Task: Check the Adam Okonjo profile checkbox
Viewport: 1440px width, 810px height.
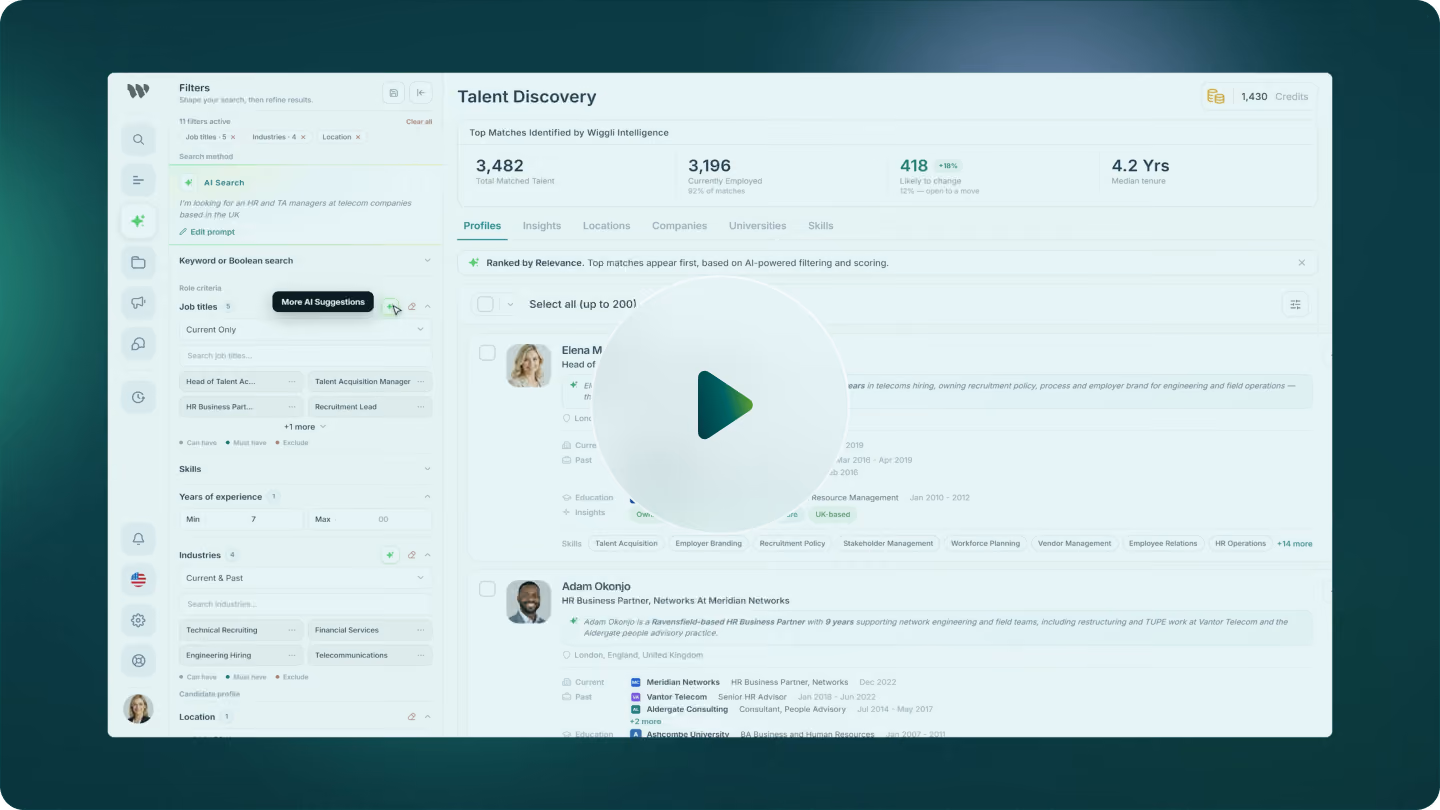Action: pos(487,589)
